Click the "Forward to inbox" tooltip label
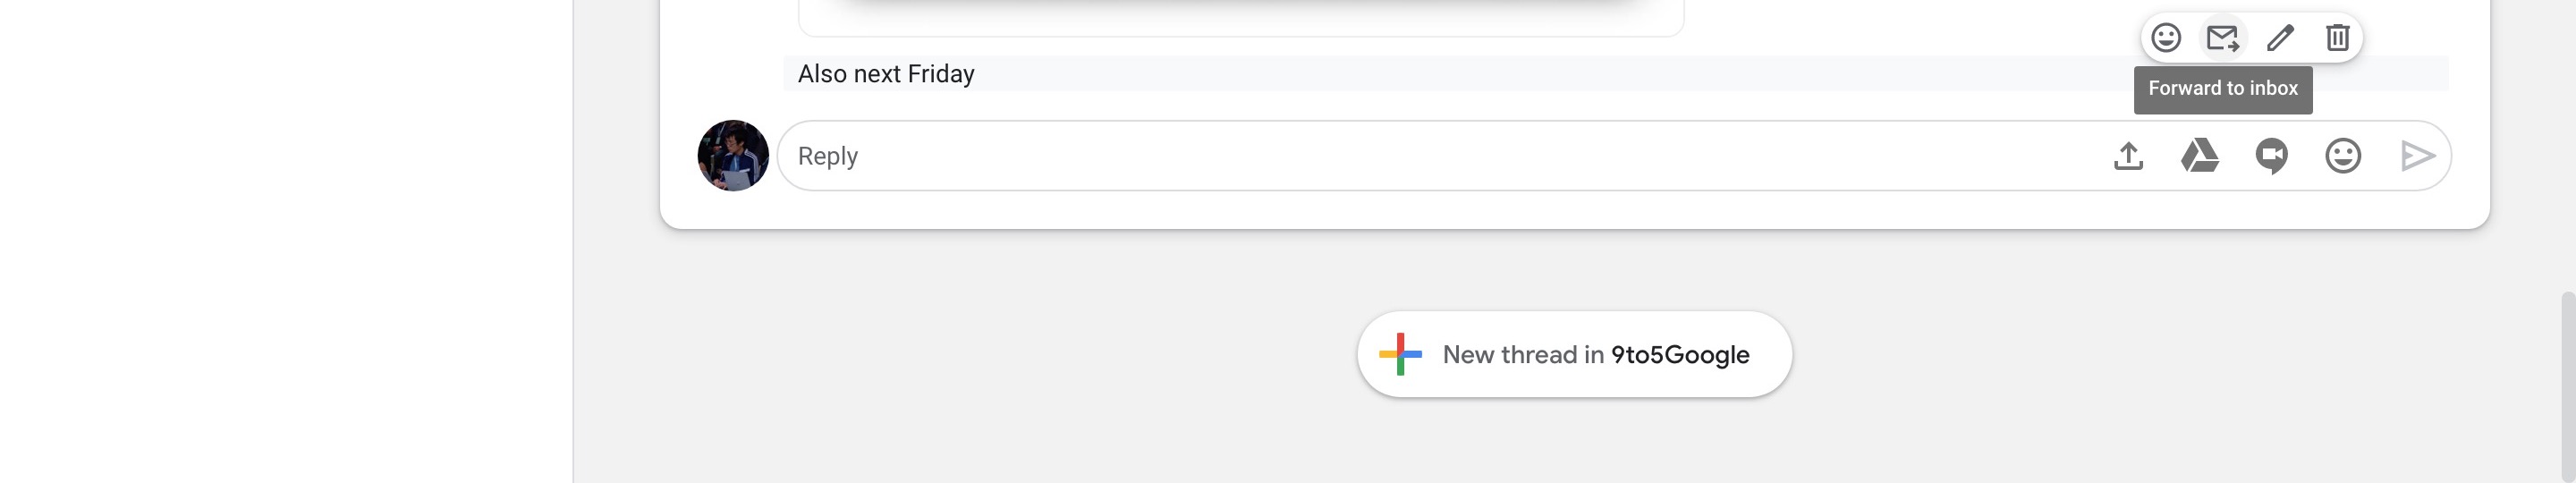 tap(2223, 89)
